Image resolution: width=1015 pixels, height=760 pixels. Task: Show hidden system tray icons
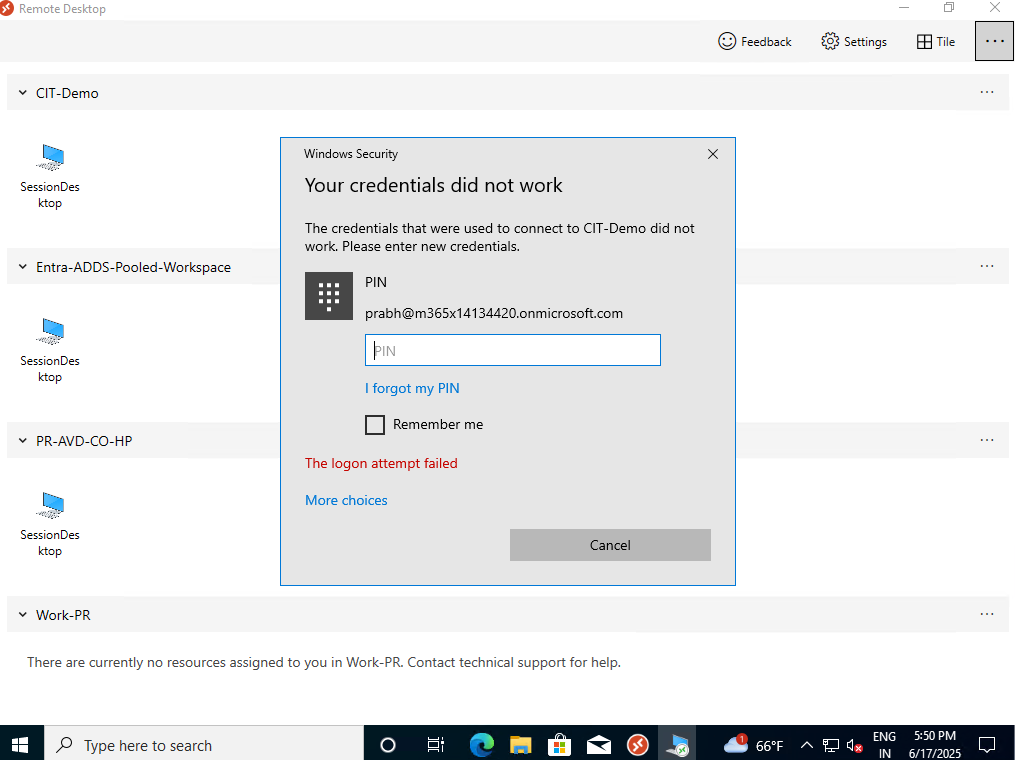click(x=807, y=745)
